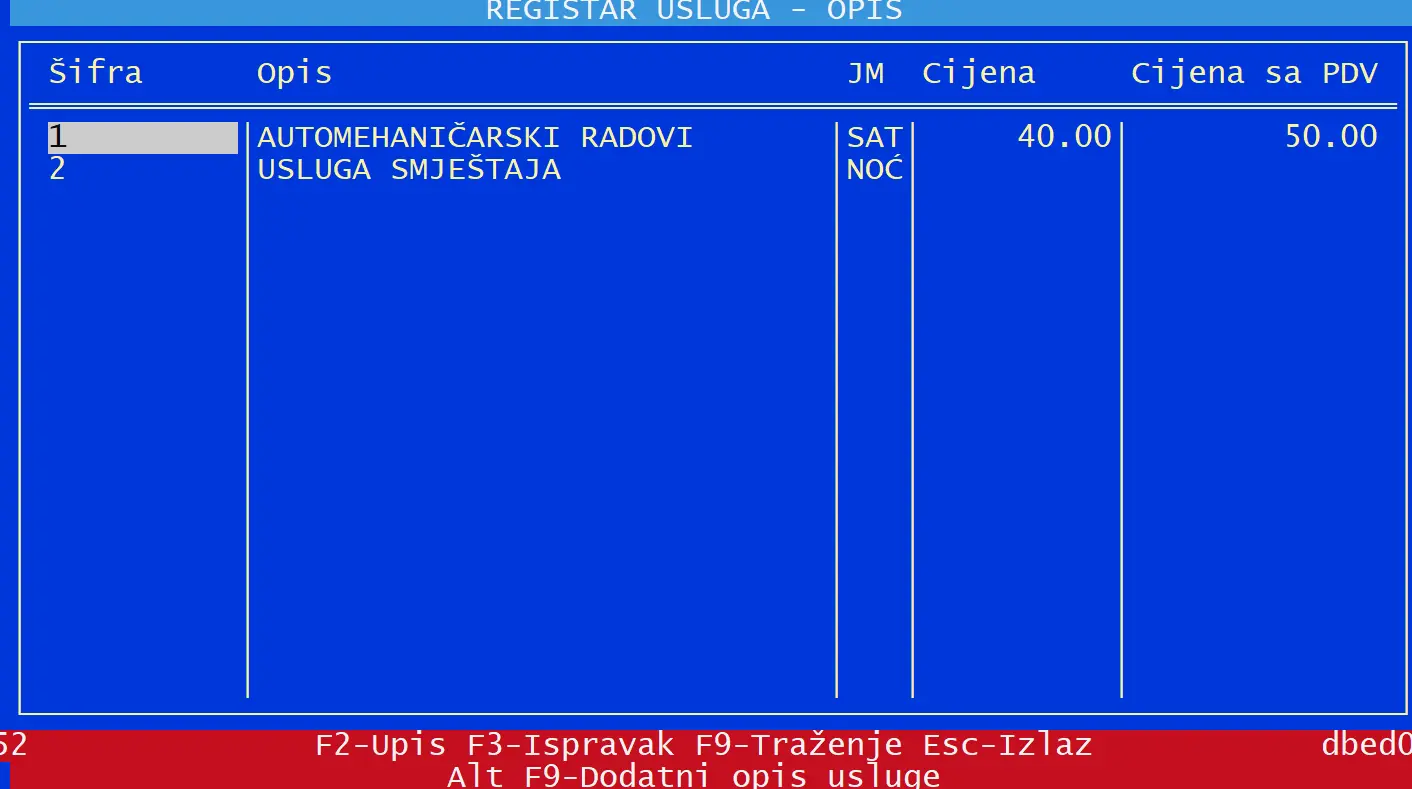Select the highlighted Šifra cell with code 1

point(142,137)
